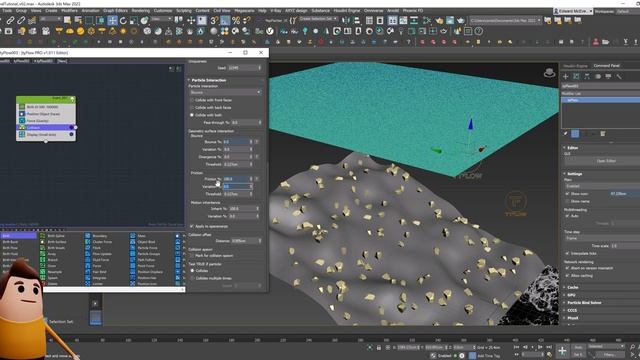Open the Animation menu
This screenshot has width=640, height=360.
(x=90, y=11)
